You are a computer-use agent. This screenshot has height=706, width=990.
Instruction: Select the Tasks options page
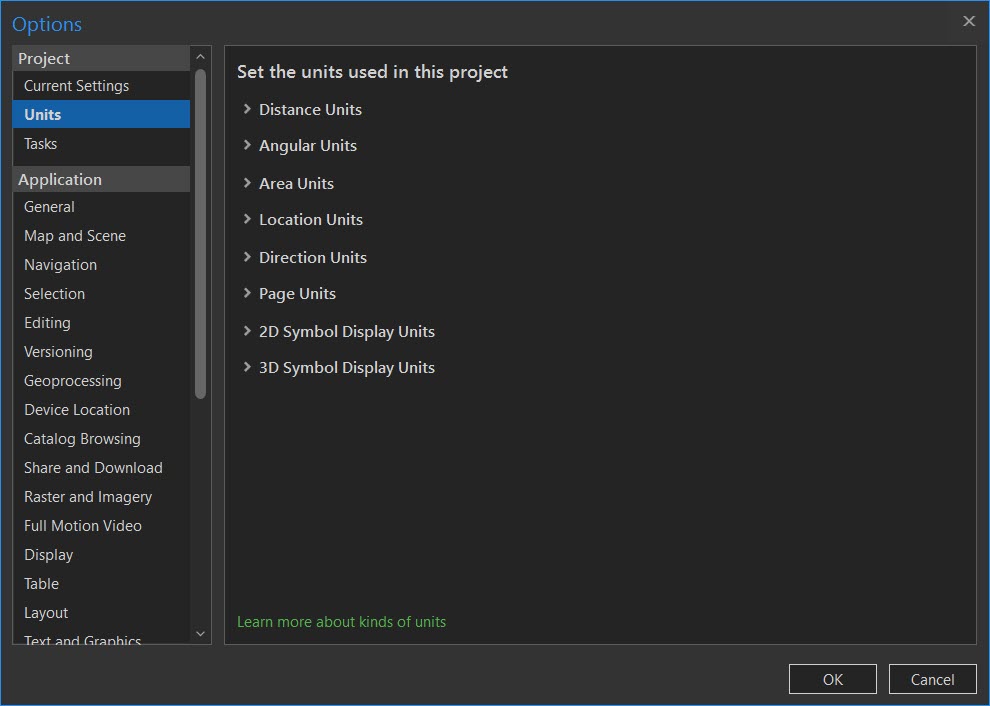coord(41,144)
